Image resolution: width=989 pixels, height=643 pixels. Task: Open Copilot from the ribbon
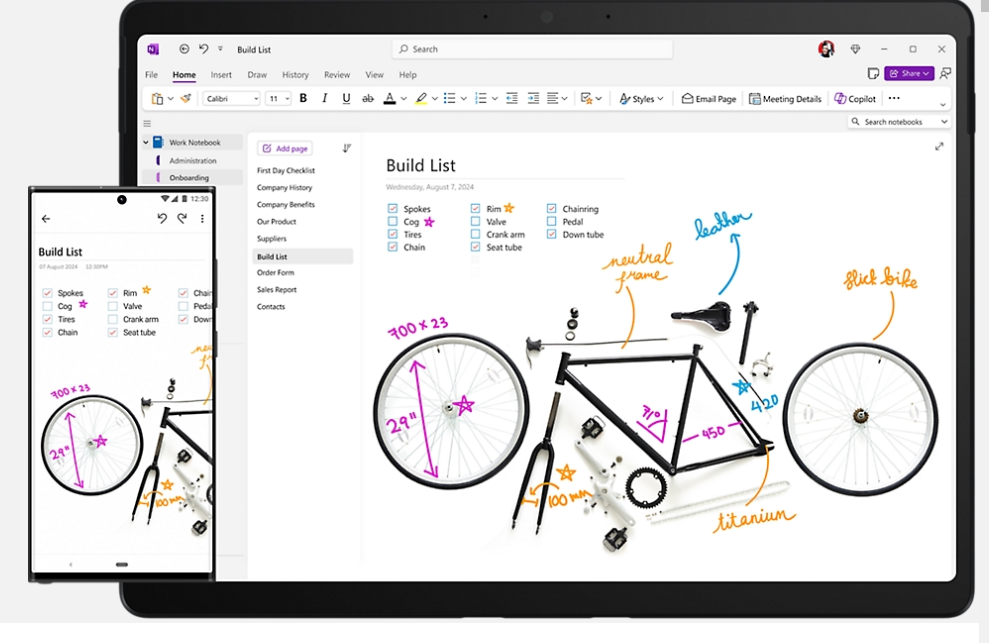pos(855,98)
